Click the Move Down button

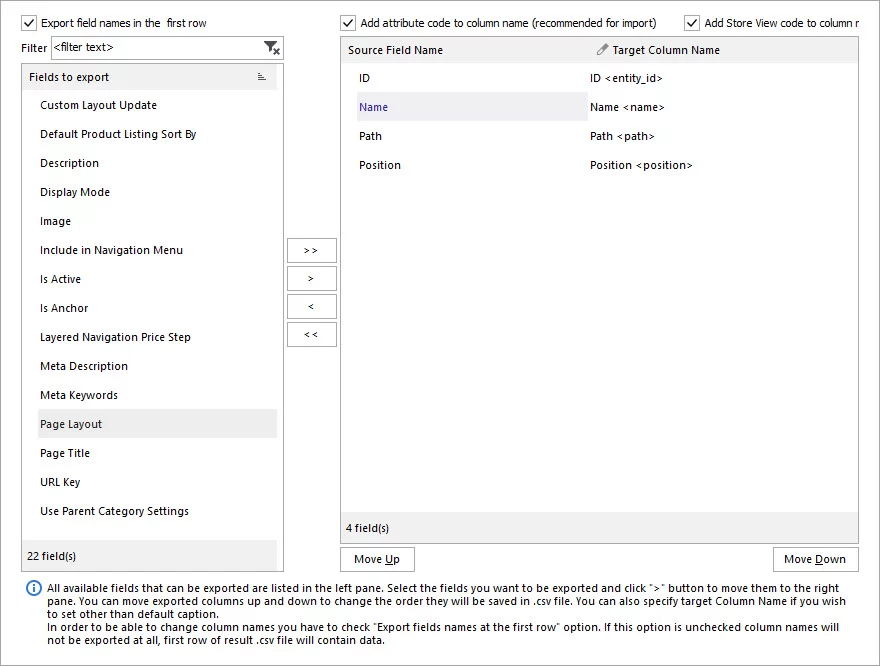[815, 559]
